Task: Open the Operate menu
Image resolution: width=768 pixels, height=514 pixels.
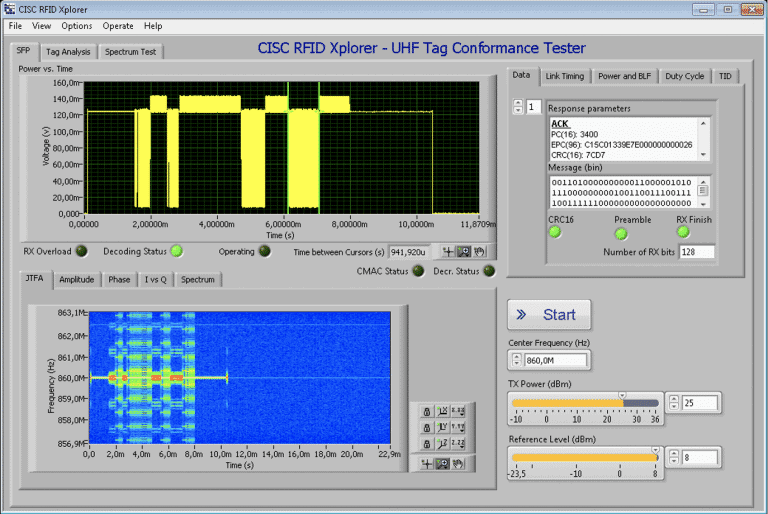Action: click(x=118, y=26)
